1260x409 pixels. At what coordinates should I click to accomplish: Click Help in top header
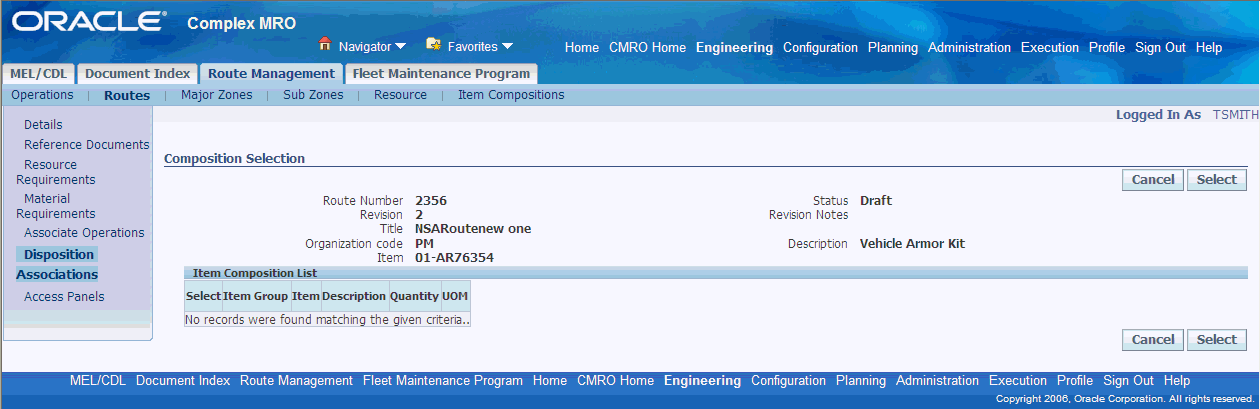click(x=1209, y=48)
